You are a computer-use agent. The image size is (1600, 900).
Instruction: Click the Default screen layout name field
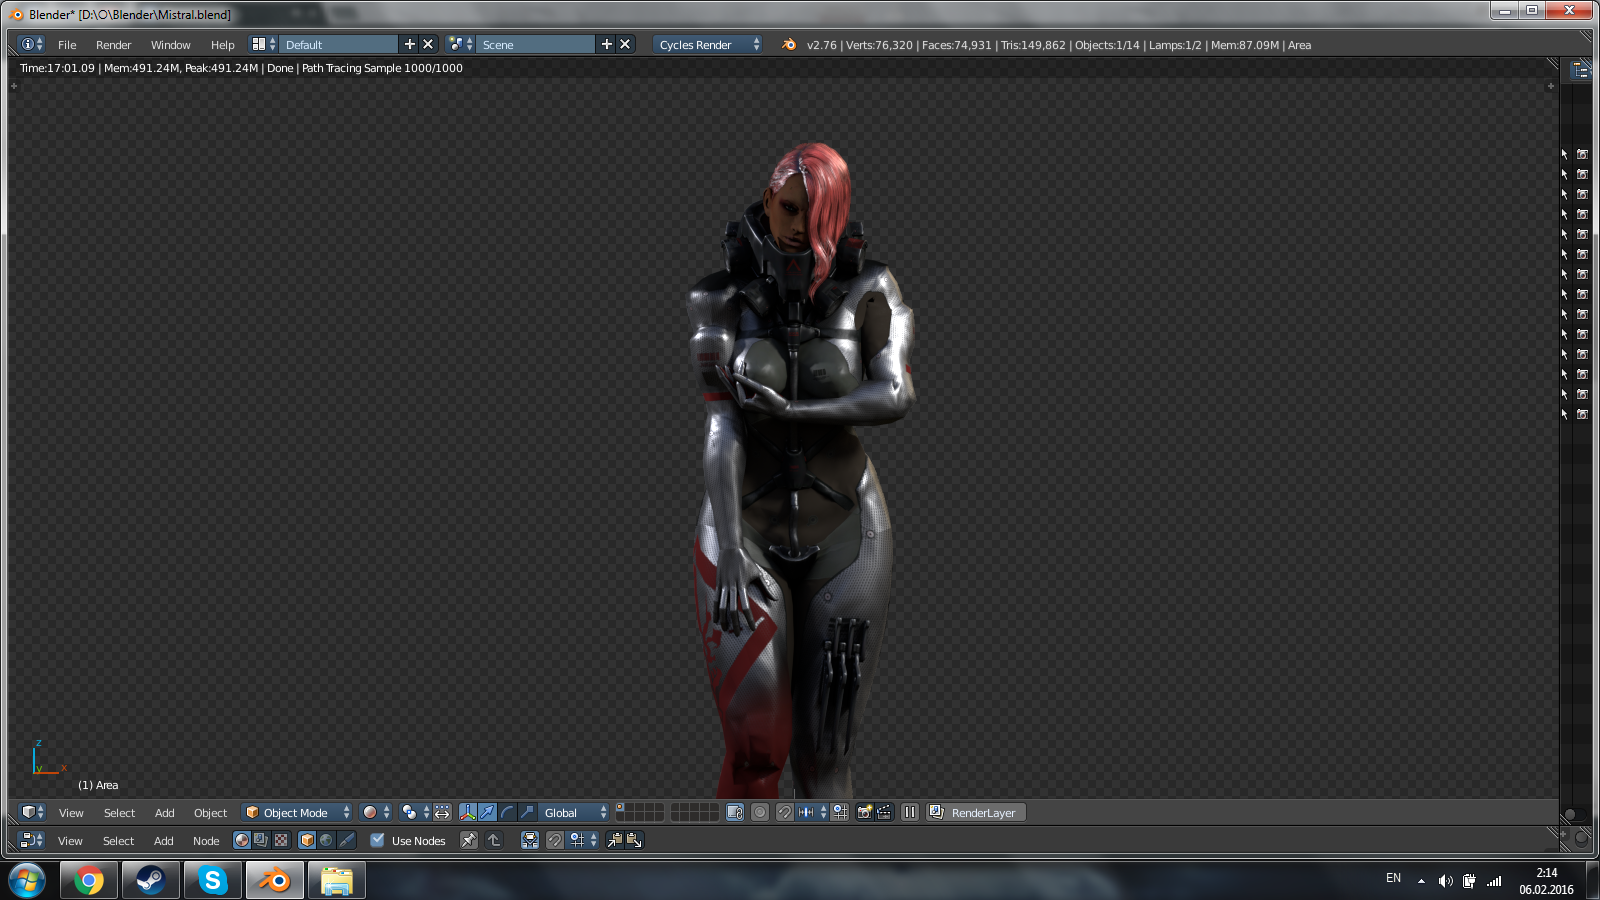point(339,44)
